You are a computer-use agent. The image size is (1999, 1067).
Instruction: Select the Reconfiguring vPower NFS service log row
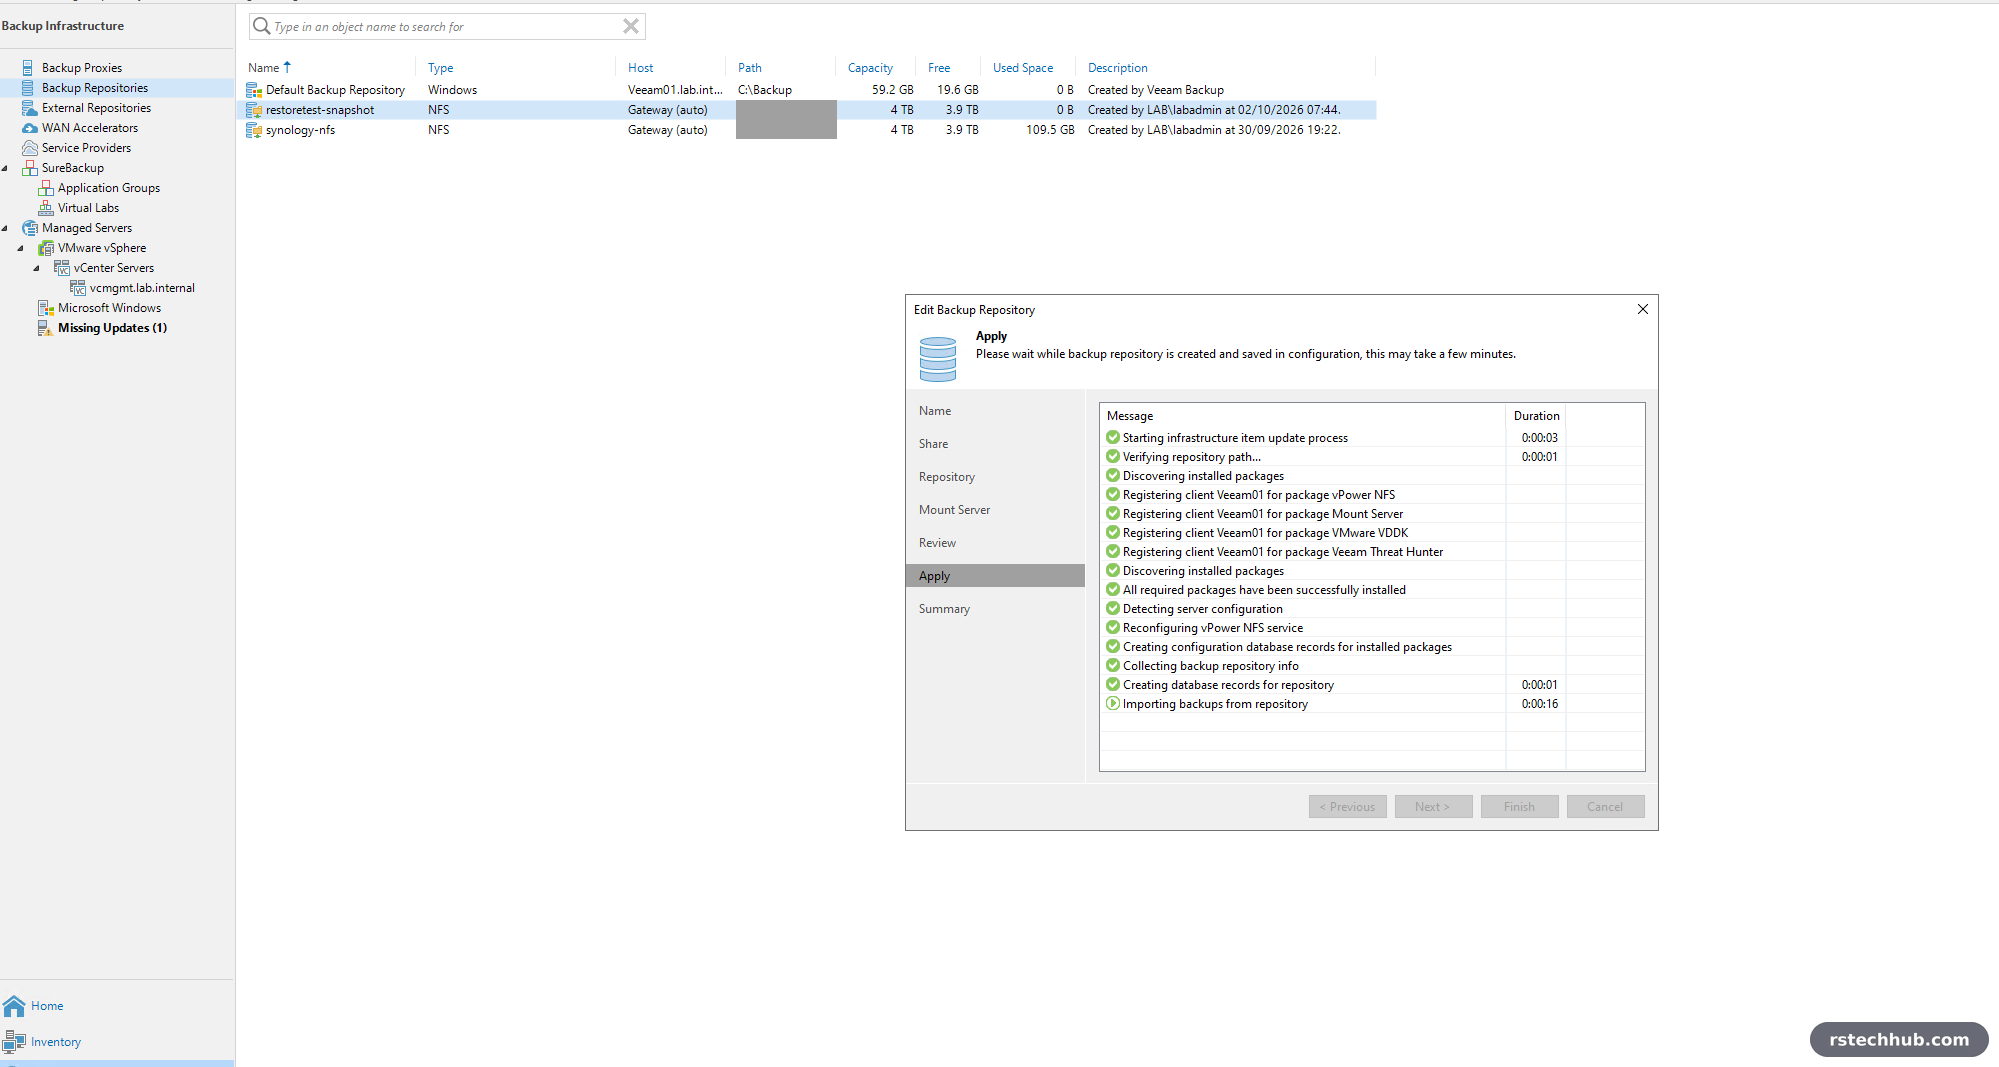(1372, 628)
